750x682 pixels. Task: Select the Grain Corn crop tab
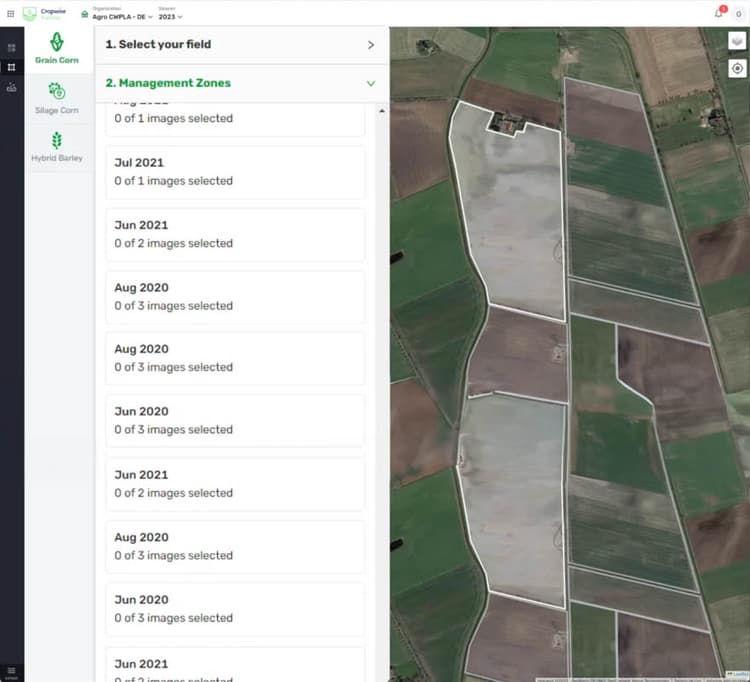[x=57, y=49]
